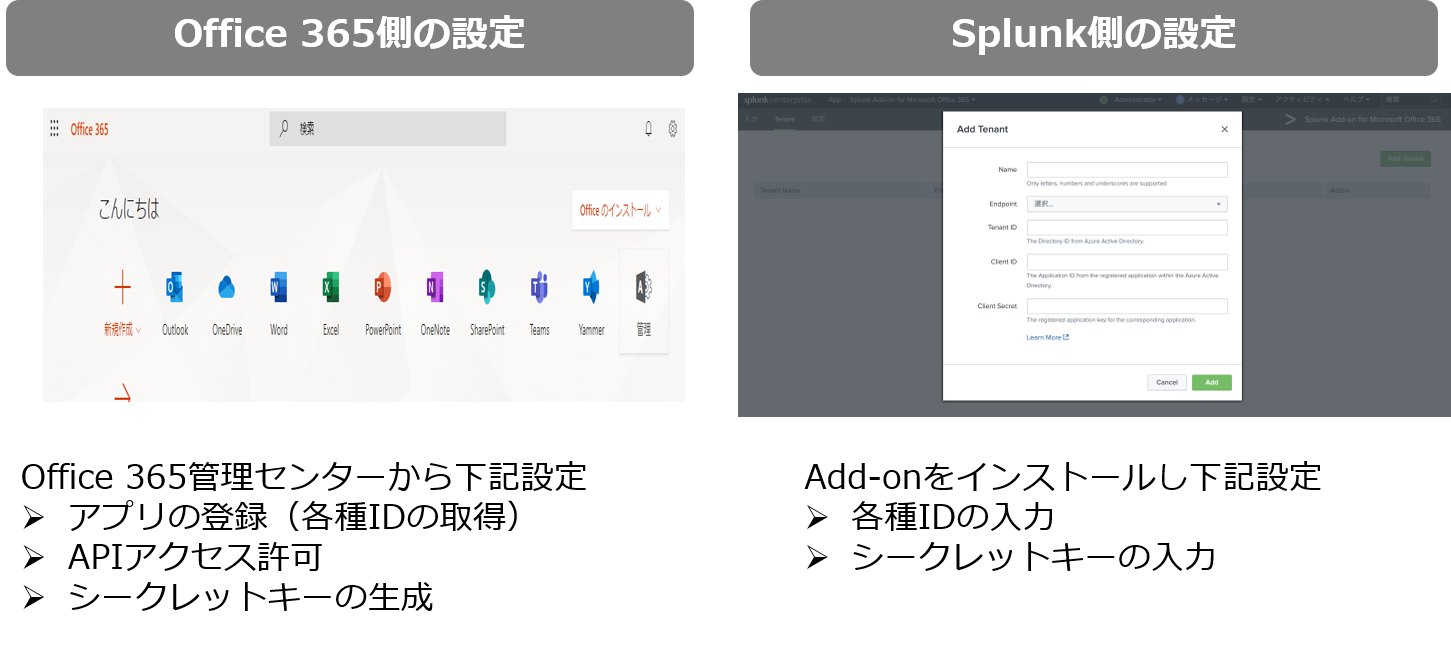Launch the OneNote app
The height and width of the screenshot is (671, 1451).
[x=435, y=305]
